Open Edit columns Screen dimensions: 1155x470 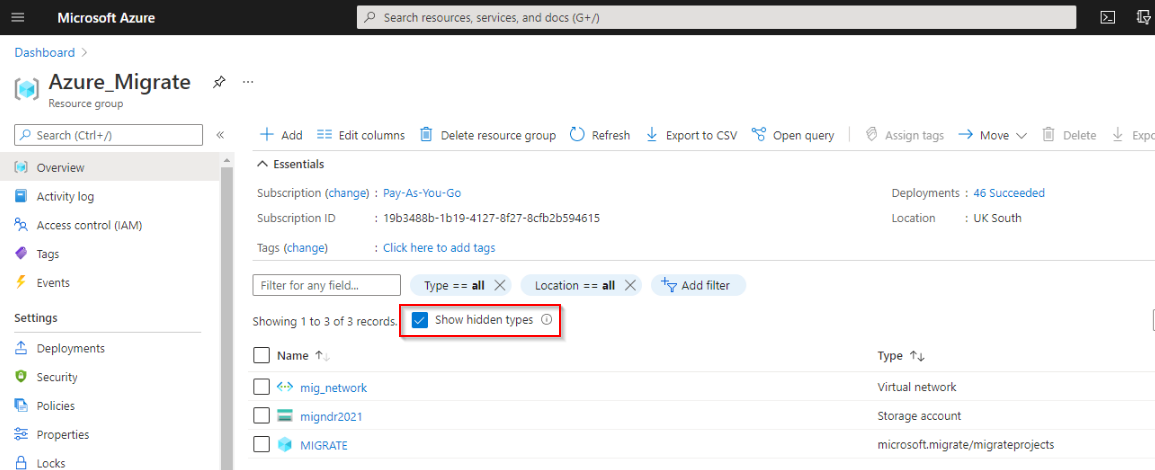(x=361, y=135)
